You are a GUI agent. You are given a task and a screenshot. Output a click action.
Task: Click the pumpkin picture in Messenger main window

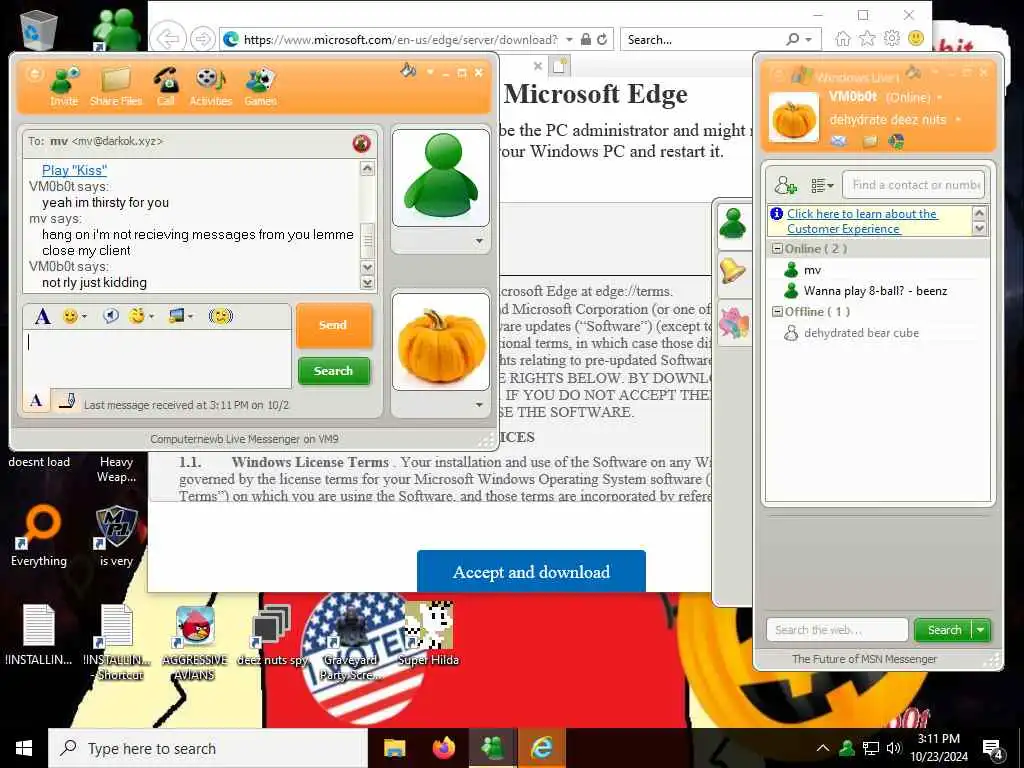(x=794, y=118)
